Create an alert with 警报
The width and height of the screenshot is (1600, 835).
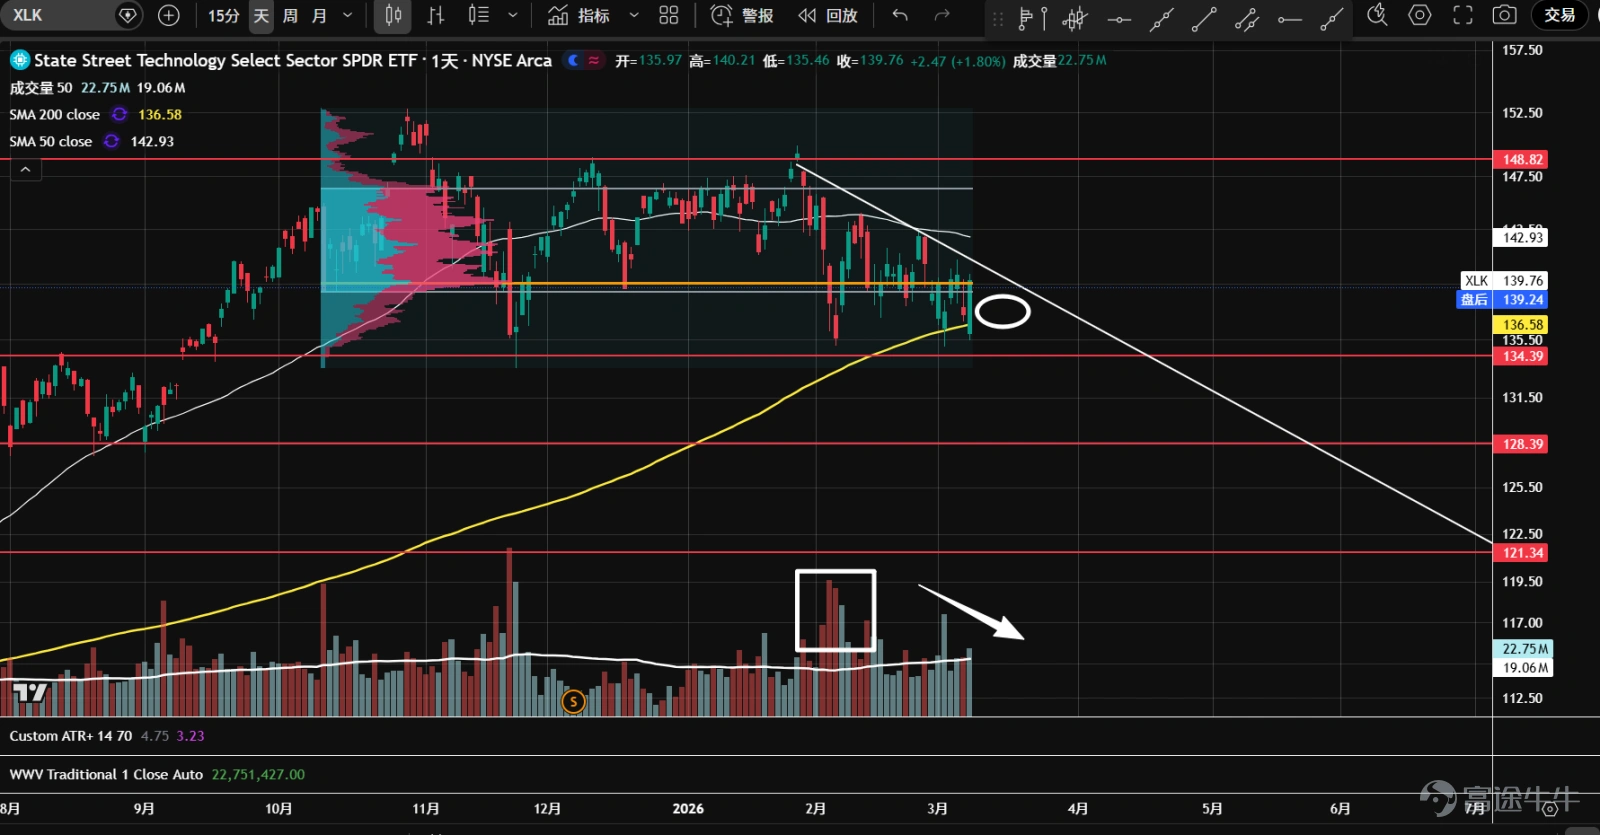click(x=742, y=16)
